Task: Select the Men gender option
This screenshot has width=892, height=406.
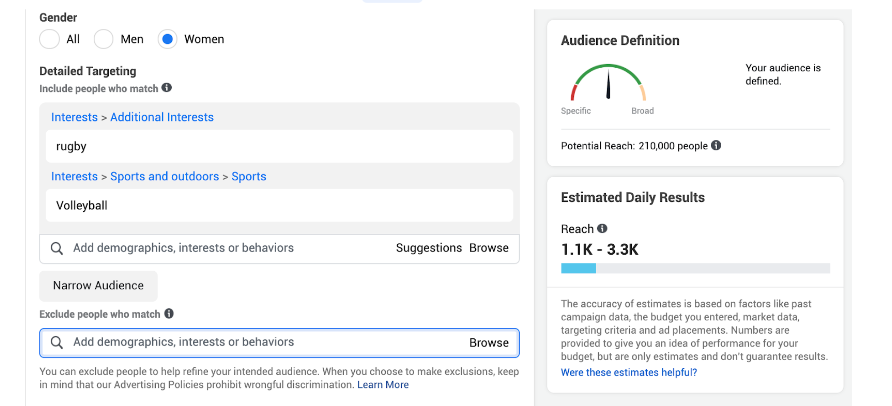Action: point(104,39)
